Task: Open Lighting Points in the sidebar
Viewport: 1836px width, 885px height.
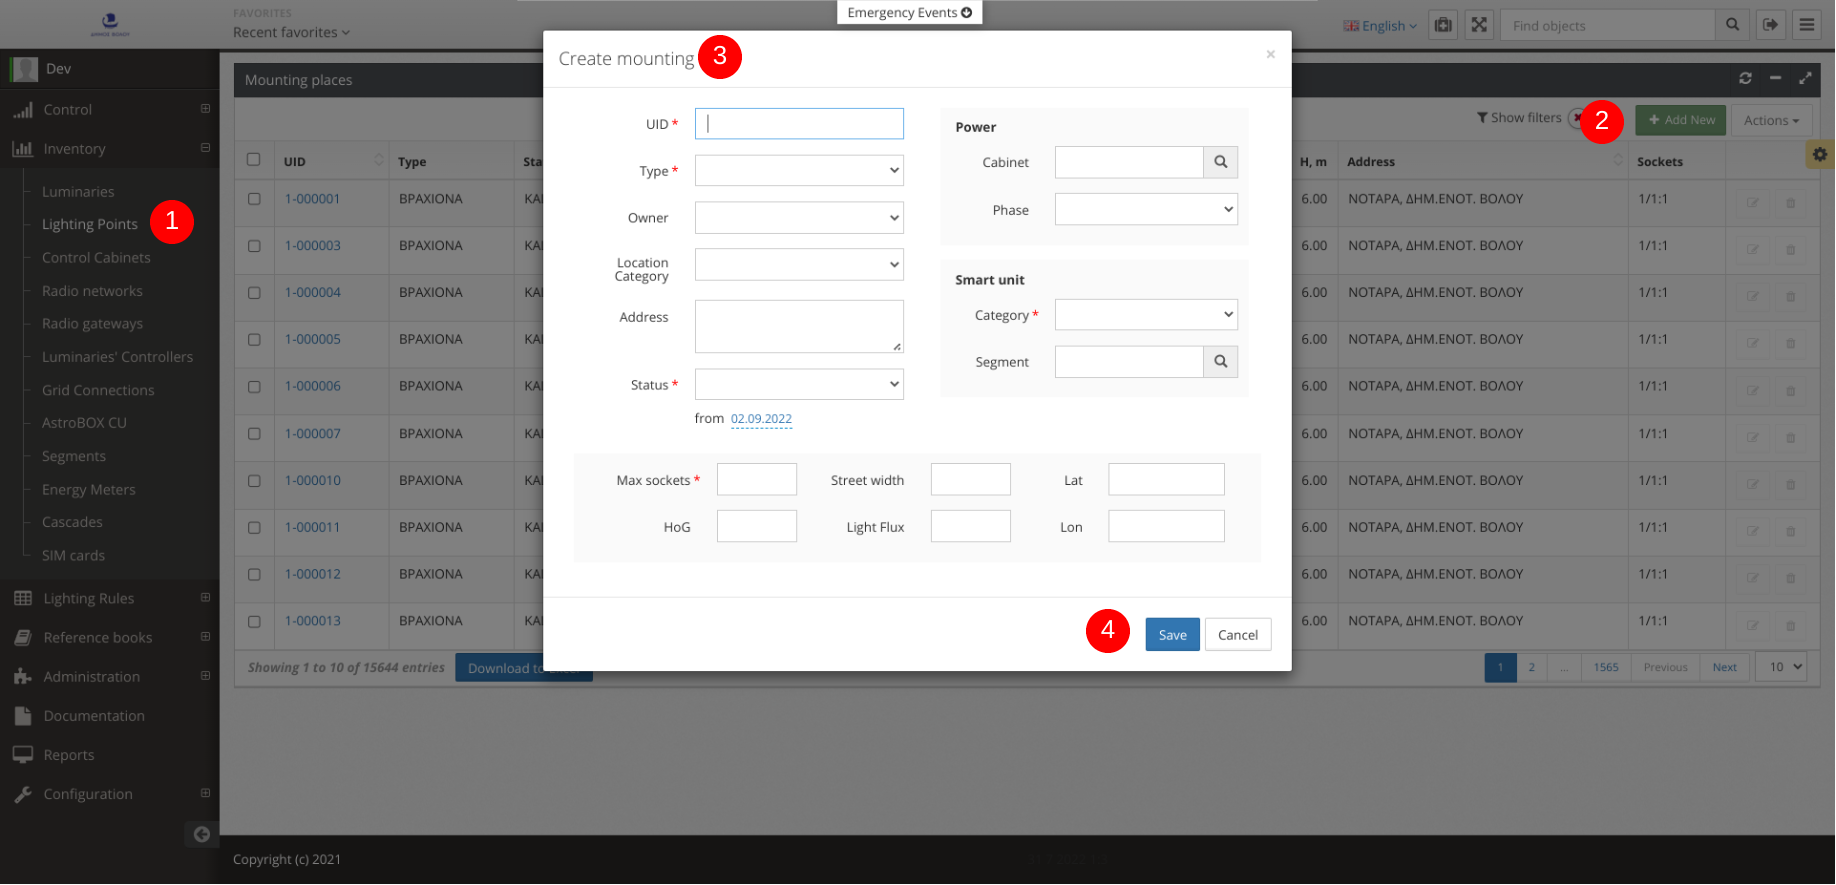Action: pos(90,224)
